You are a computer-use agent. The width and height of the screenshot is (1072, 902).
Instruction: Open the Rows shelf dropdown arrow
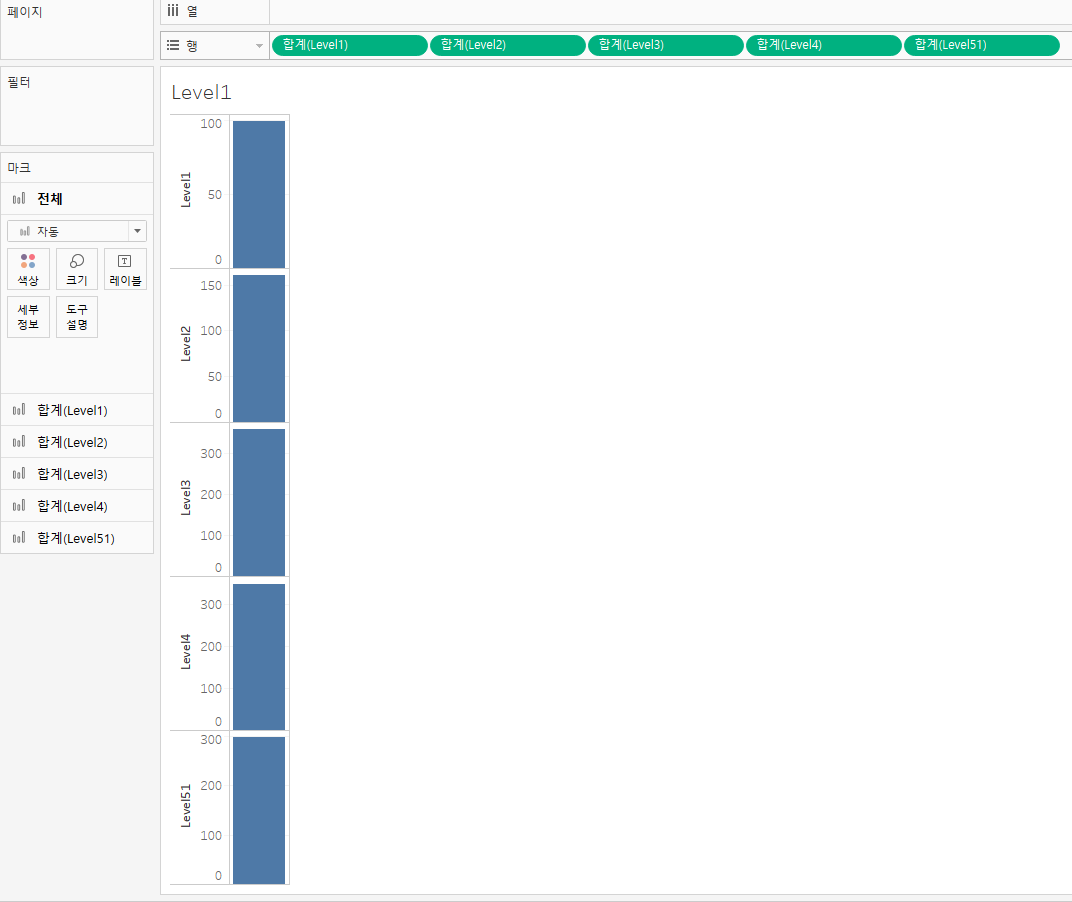point(259,46)
